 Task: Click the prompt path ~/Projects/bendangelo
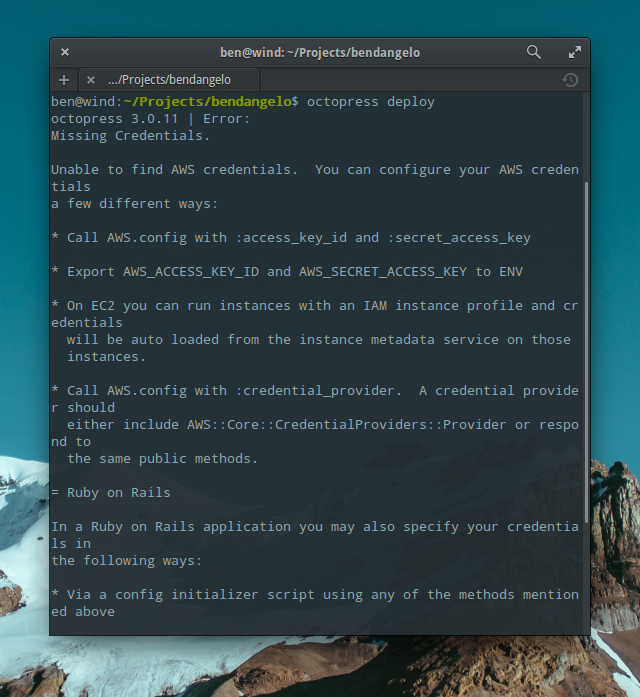[x=207, y=102]
